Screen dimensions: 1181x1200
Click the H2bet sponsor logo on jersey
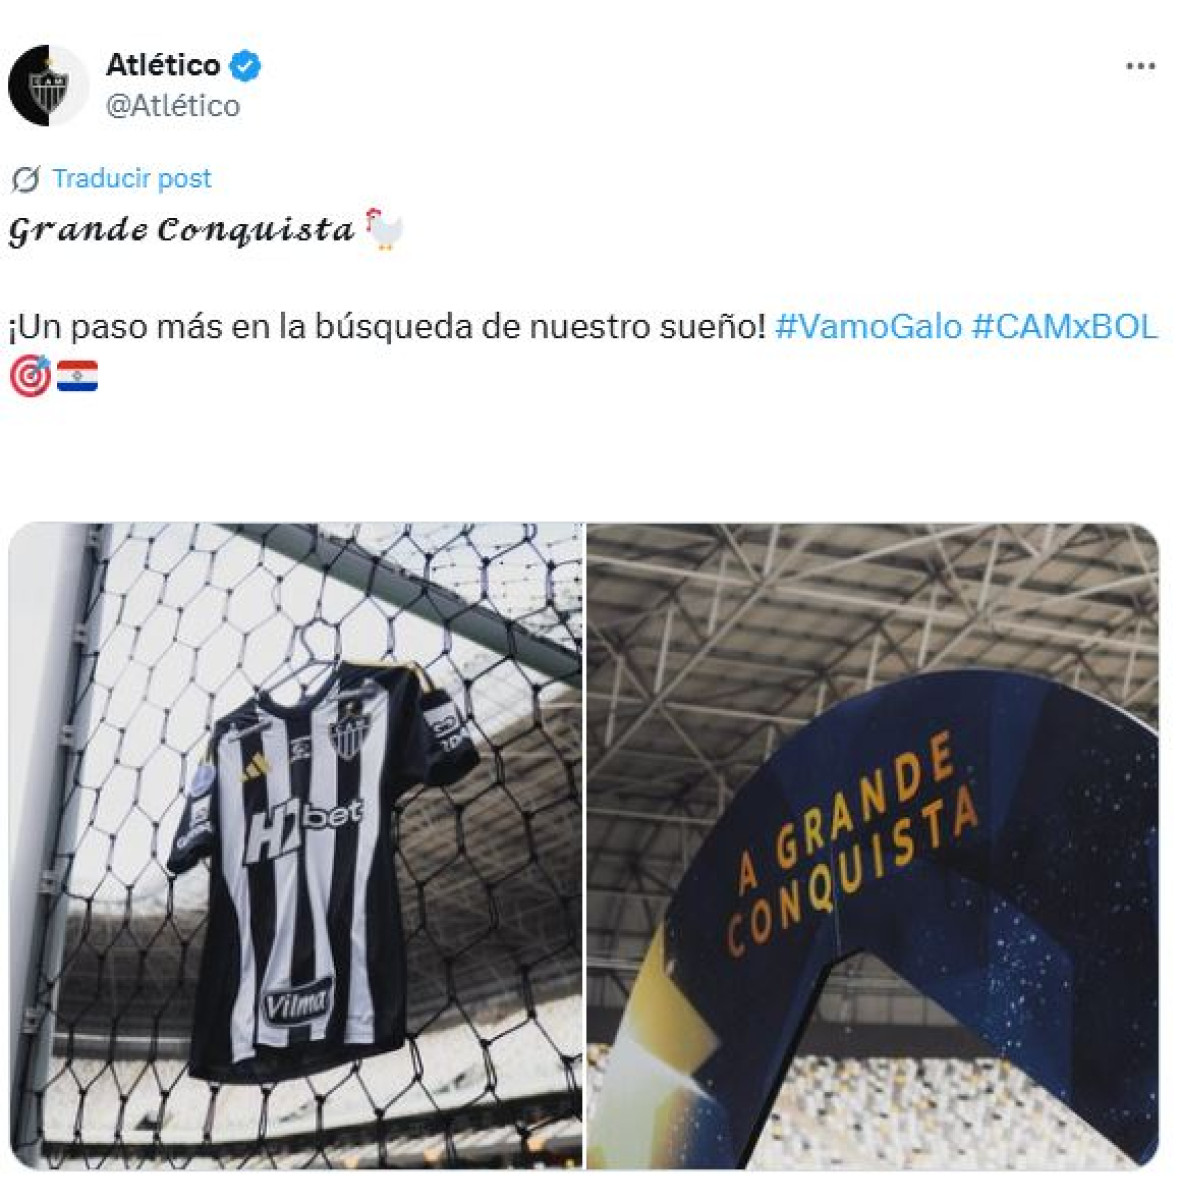point(303,828)
